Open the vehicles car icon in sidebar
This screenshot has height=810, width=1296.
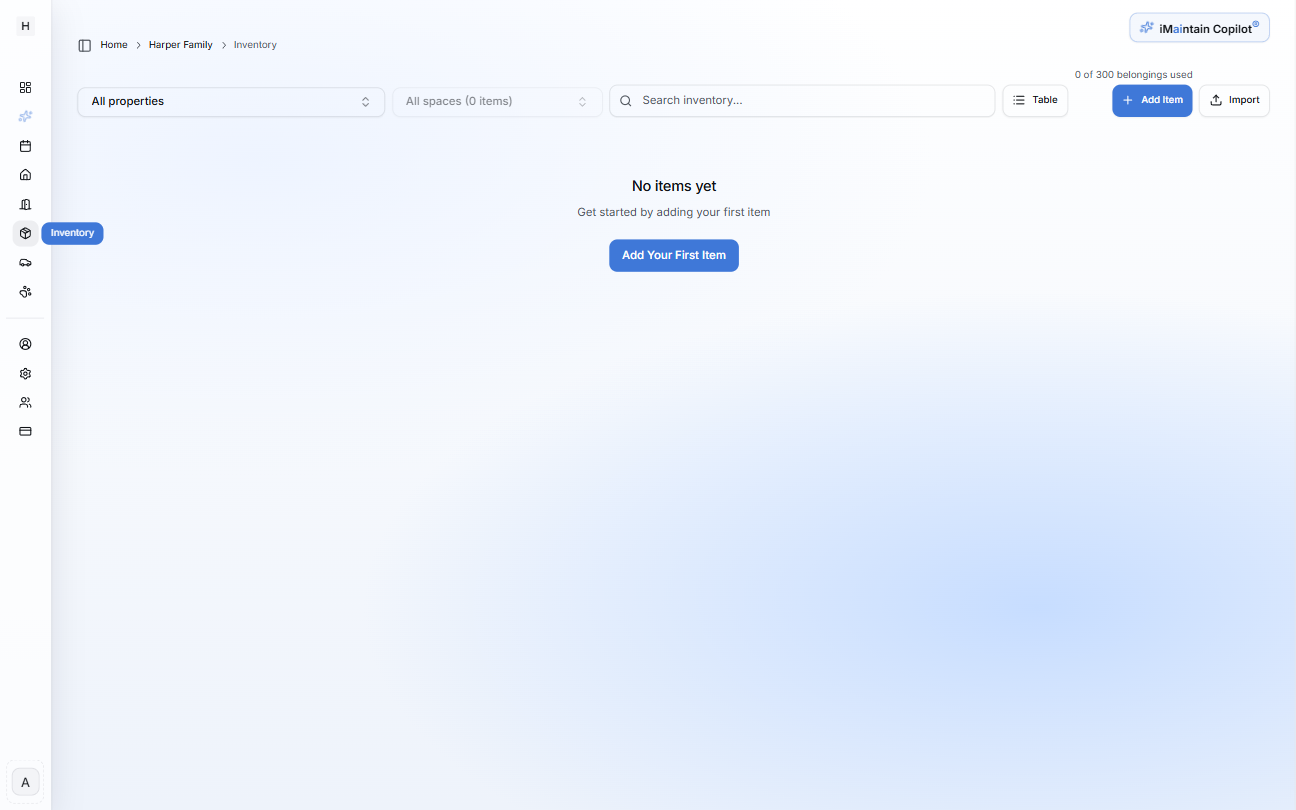[25, 263]
